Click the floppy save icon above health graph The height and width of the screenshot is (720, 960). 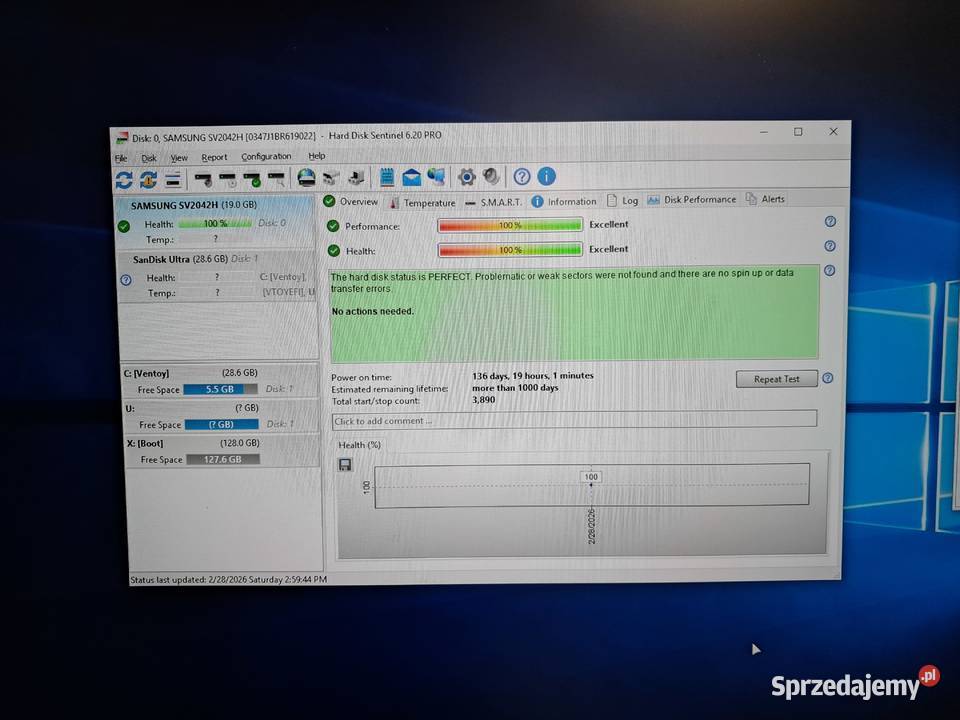tap(345, 464)
